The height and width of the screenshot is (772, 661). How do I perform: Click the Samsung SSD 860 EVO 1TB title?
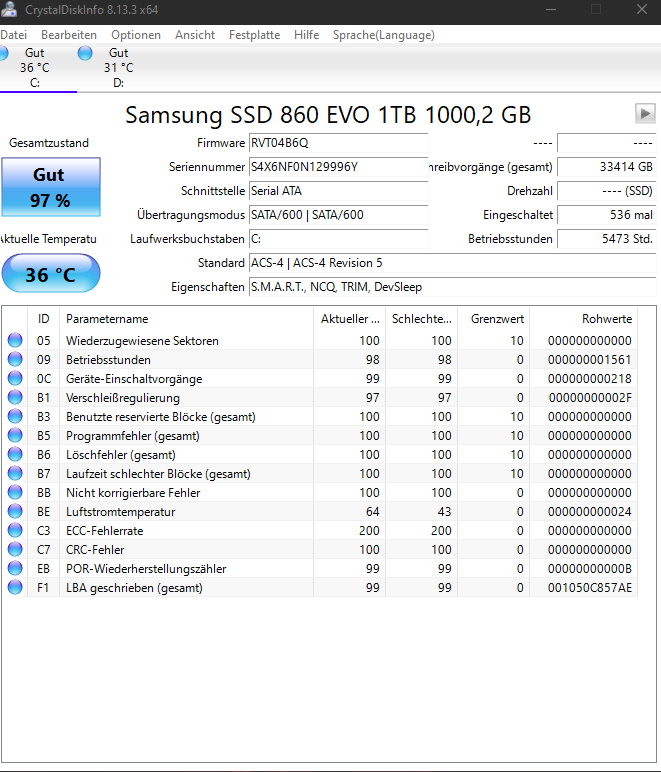click(328, 115)
